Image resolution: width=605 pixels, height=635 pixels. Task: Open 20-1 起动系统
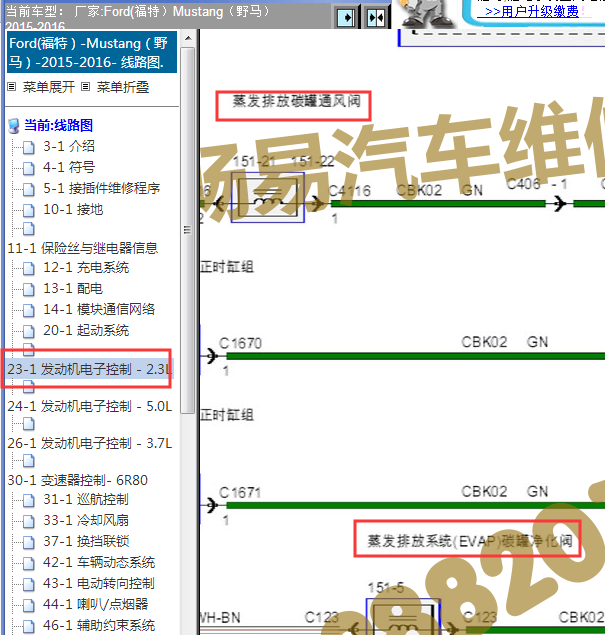pos(86,330)
